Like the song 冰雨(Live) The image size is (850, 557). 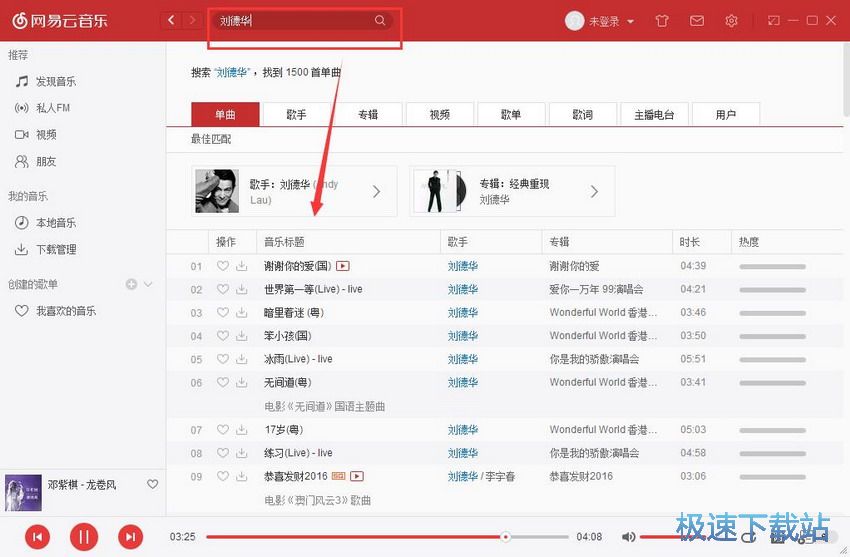pos(223,359)
